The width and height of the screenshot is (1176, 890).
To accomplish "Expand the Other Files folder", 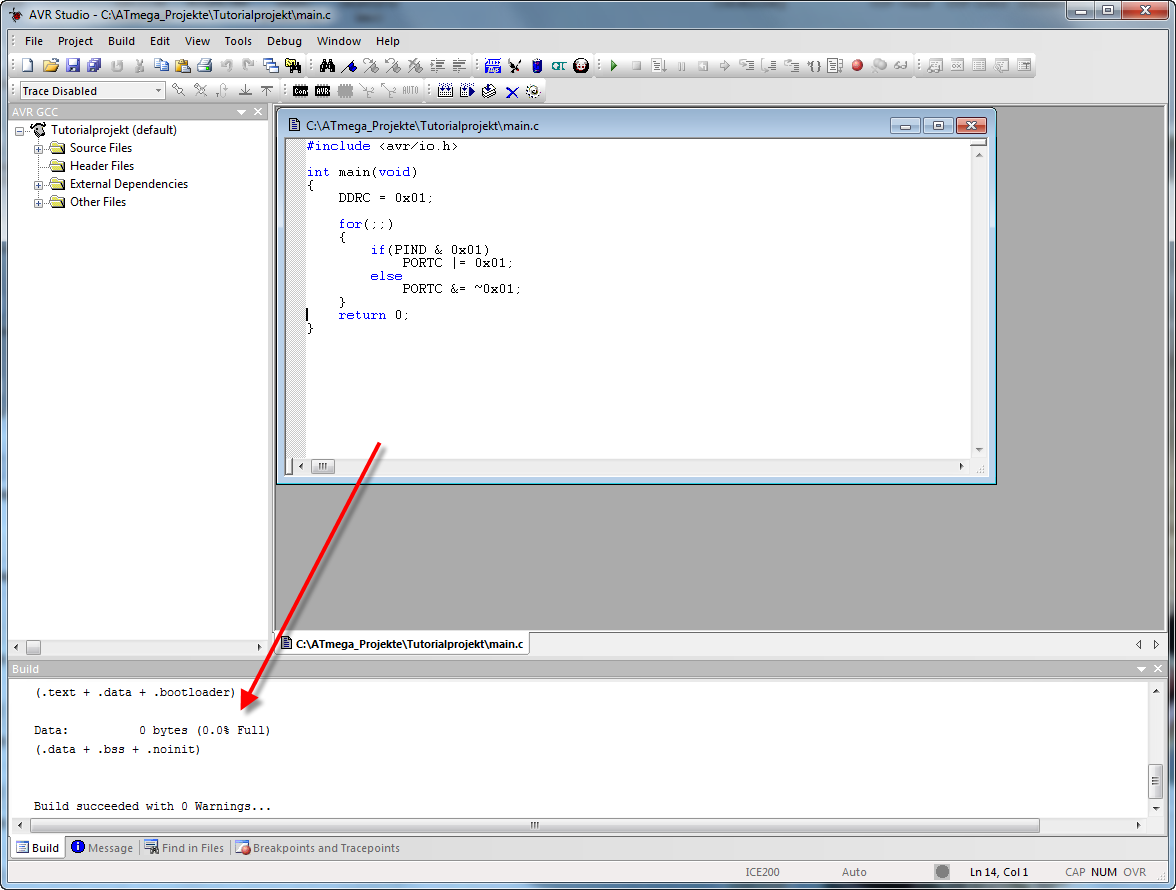I will pyautogui.click(x=38, y=202).
